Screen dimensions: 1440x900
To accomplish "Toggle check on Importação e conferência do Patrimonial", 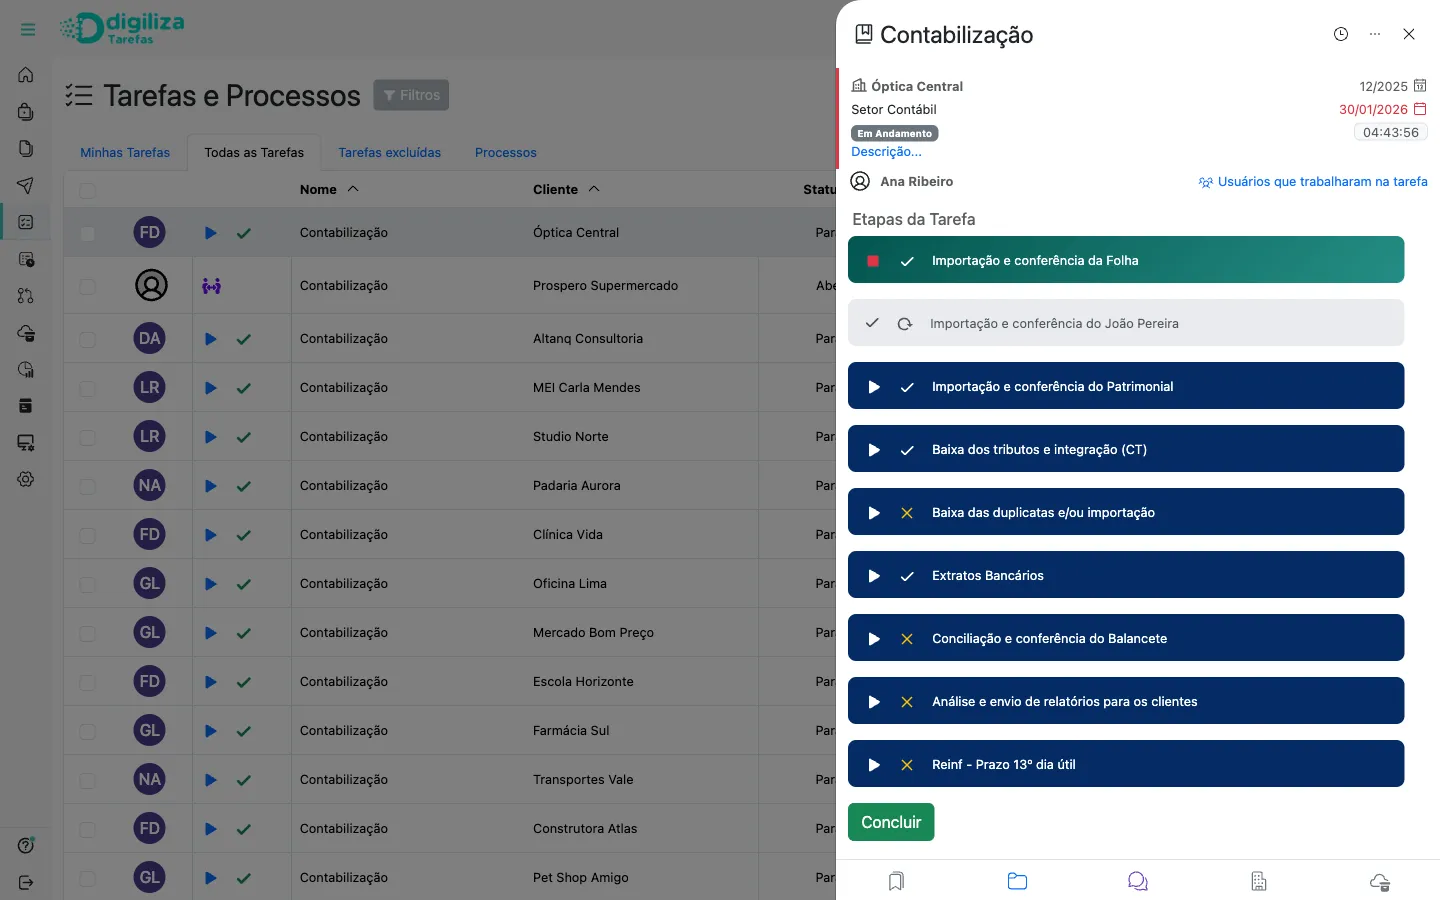I will (x=907, y=387).
